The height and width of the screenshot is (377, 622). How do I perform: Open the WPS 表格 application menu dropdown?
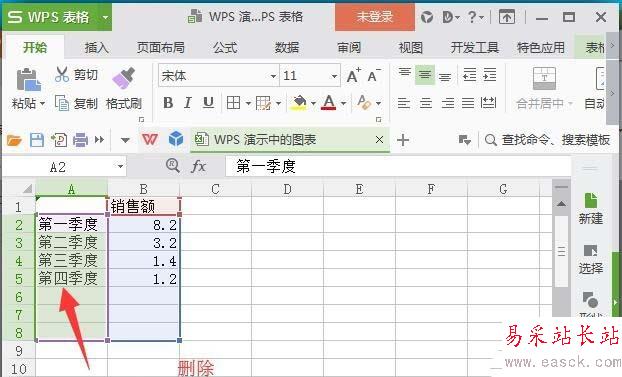point(105,17)
